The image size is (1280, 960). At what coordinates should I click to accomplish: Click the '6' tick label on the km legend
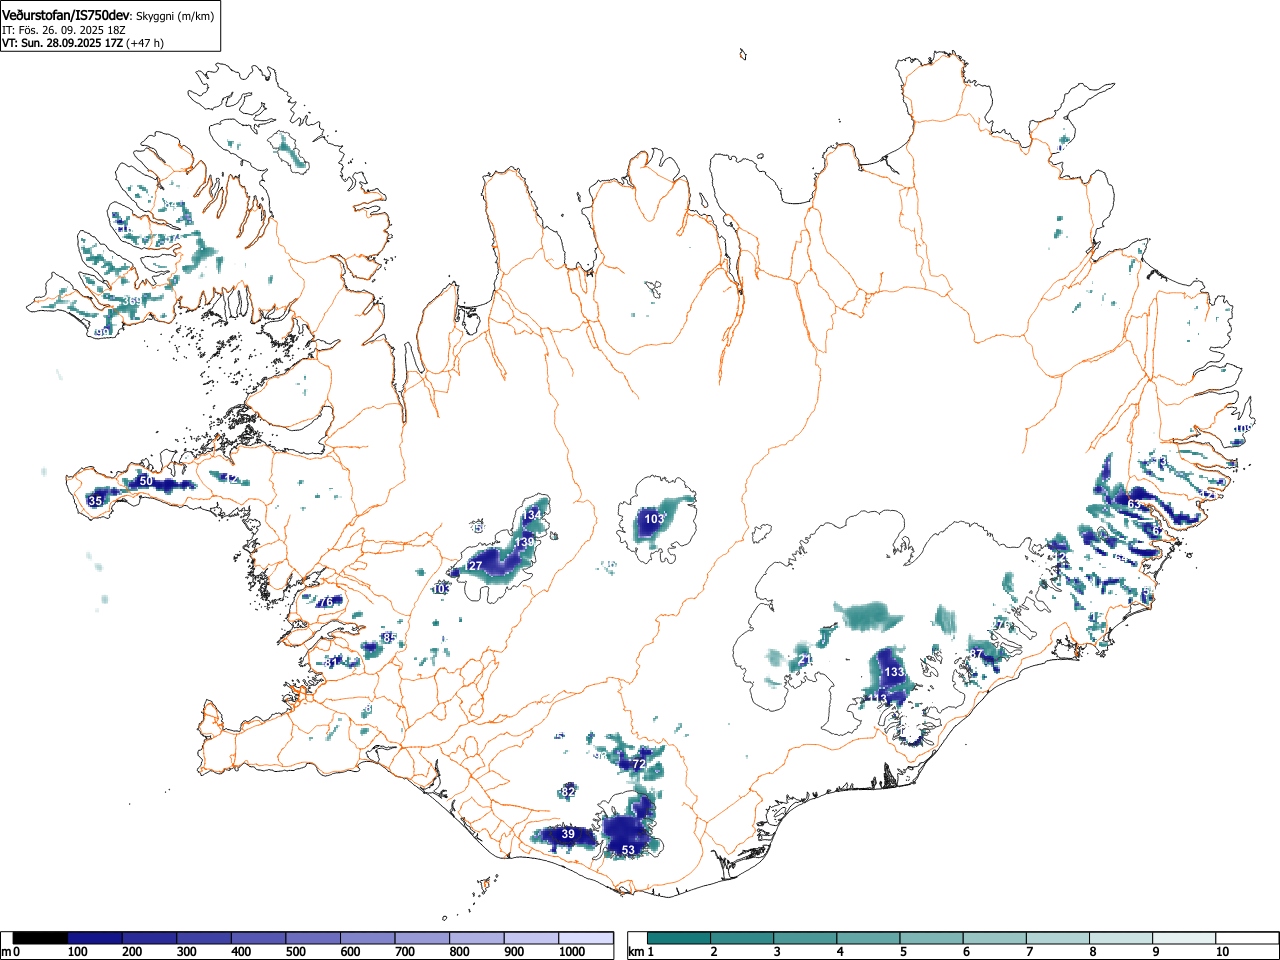pos(966,952)
